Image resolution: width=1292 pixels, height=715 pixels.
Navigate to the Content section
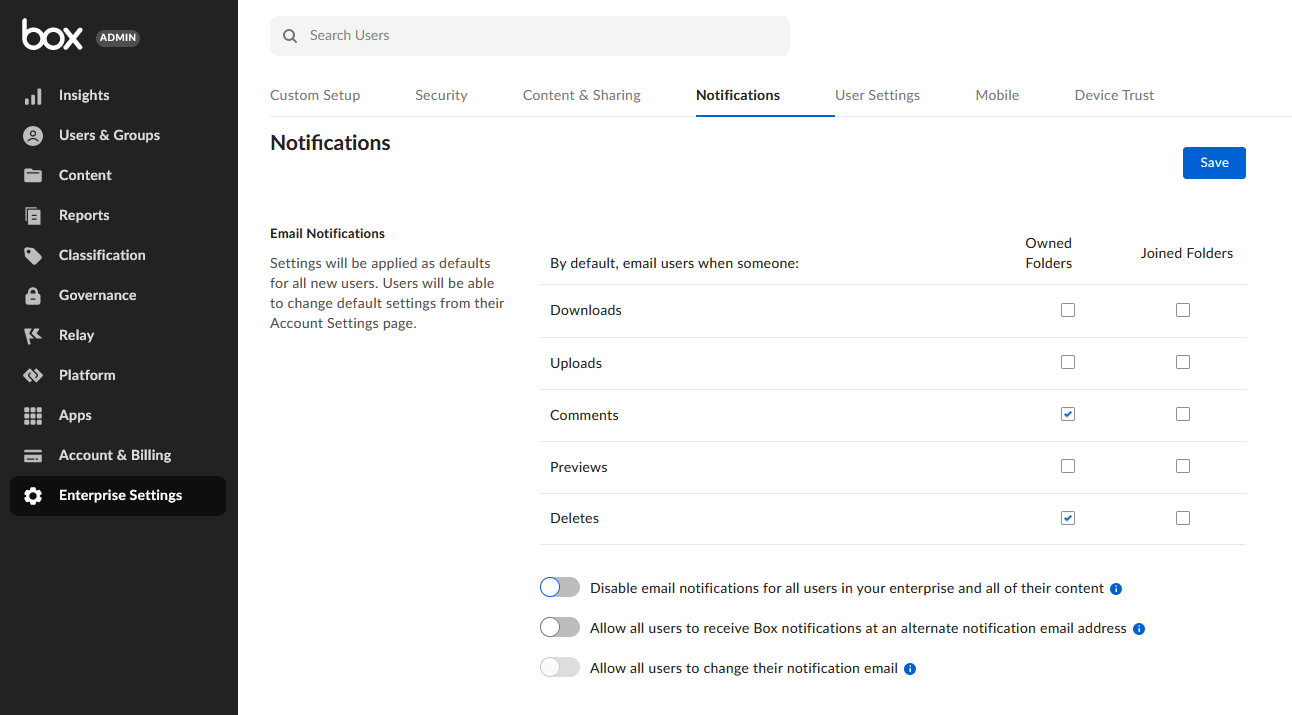[x=85, y=175]
